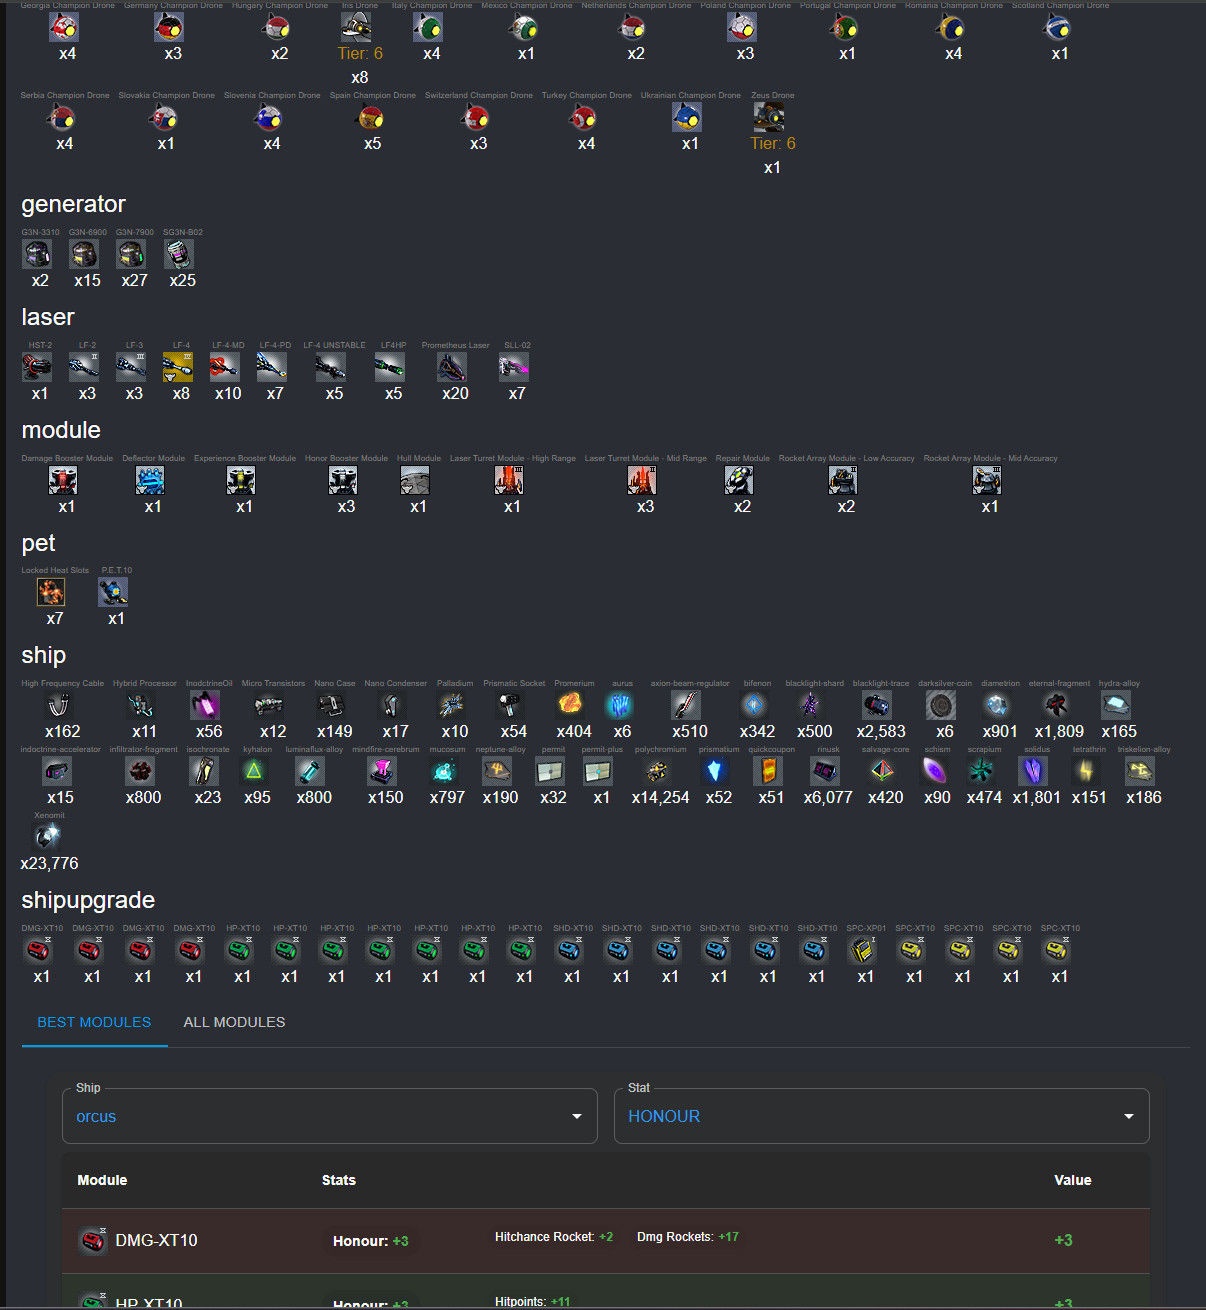1206x1310 pixels.
Task: Click the Poland Champion Drone icon
Action: 742,28
